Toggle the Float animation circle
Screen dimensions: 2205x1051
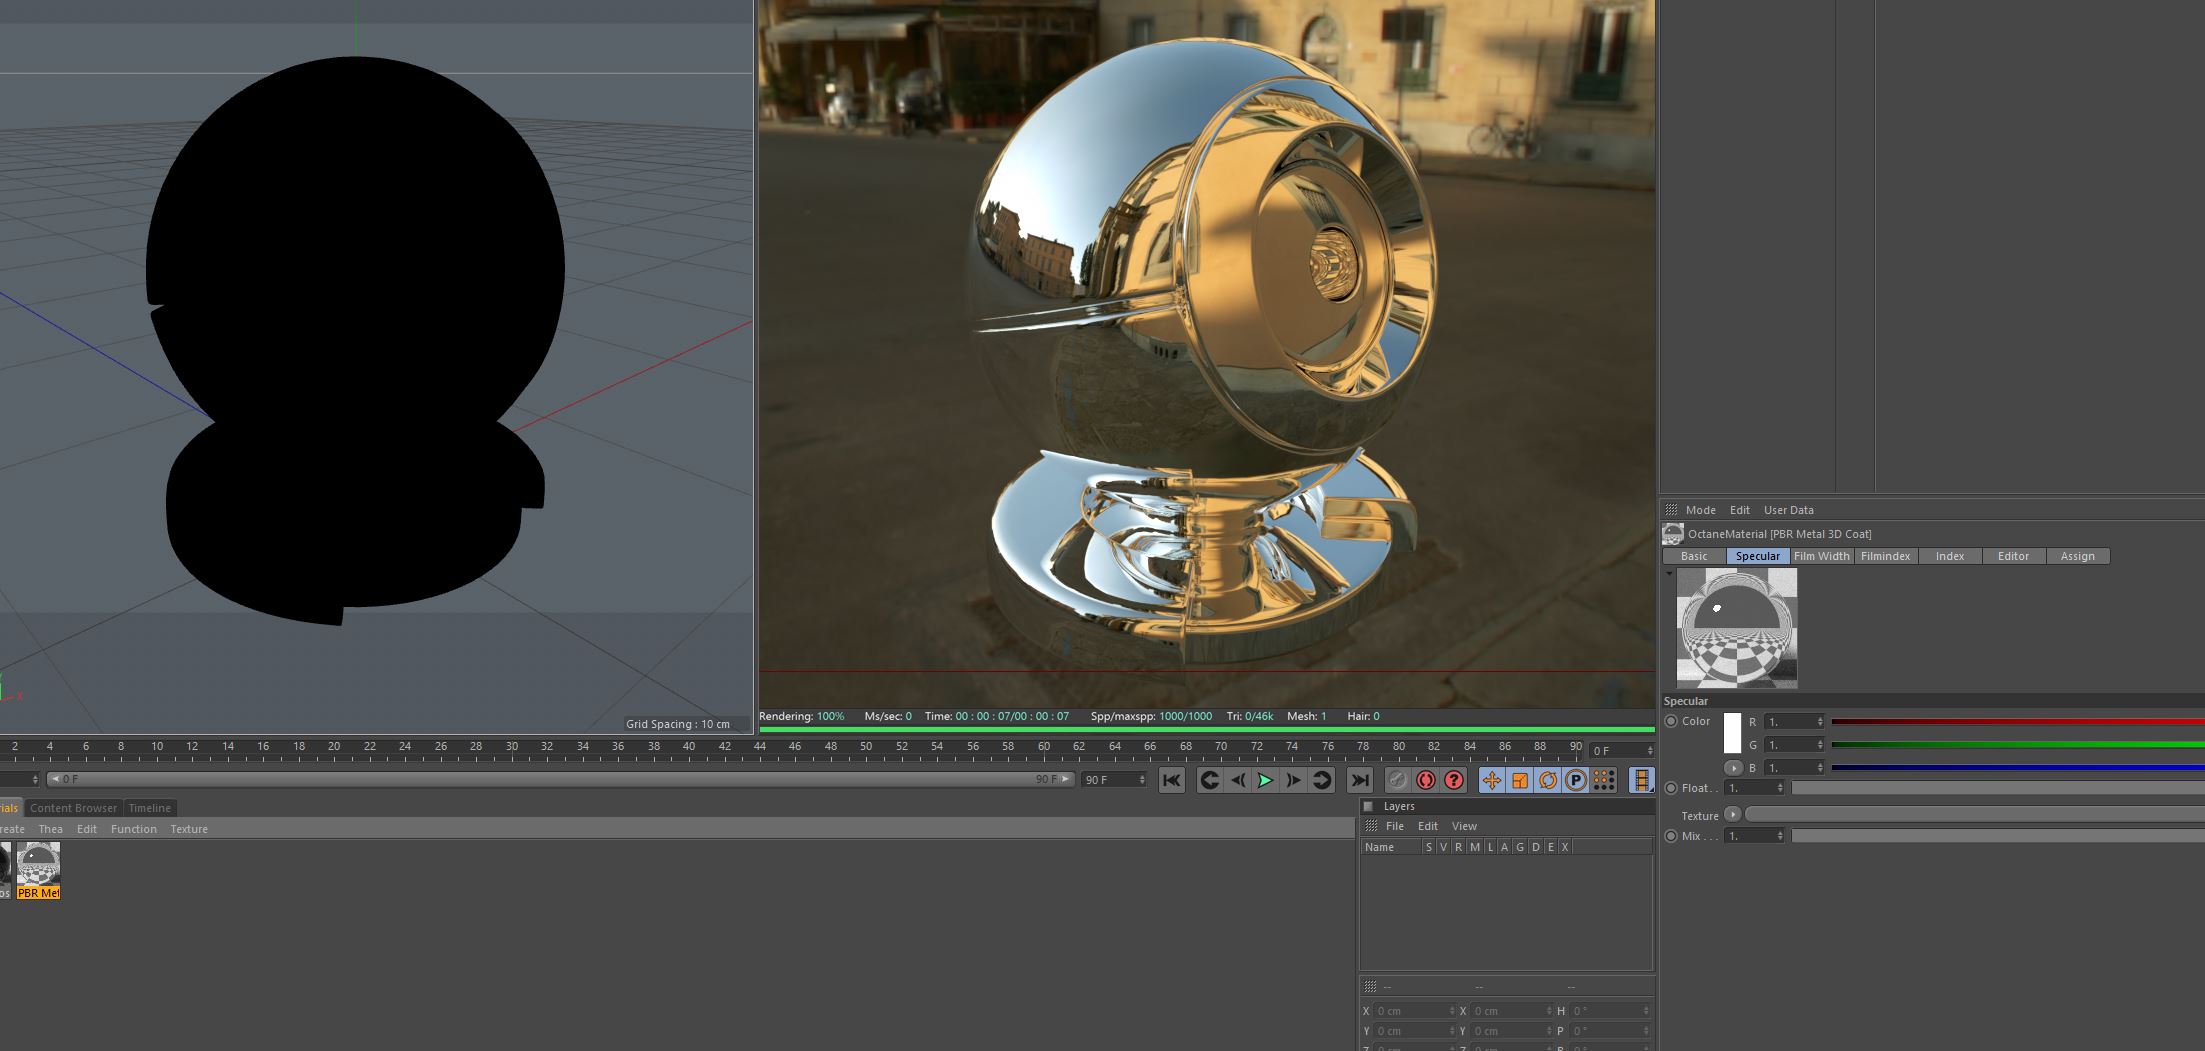[x=1671, y=788]
